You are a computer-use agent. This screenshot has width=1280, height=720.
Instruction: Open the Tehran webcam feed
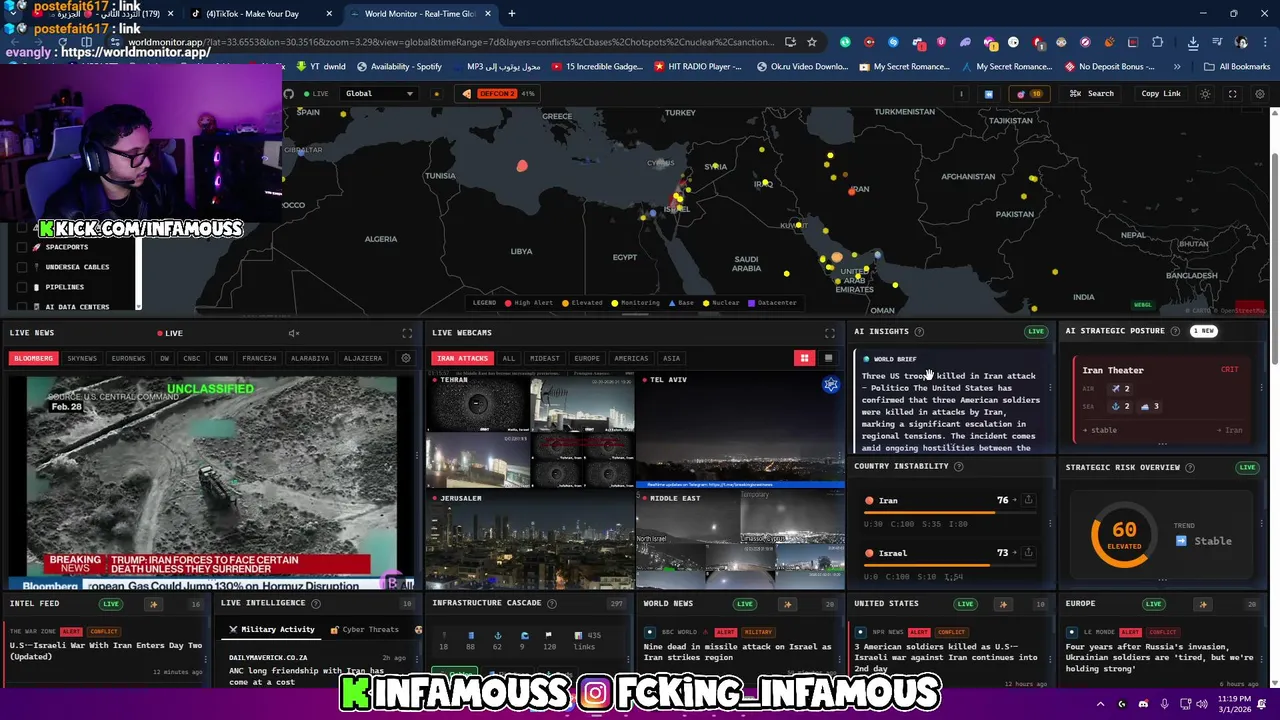tap(529, 430)
